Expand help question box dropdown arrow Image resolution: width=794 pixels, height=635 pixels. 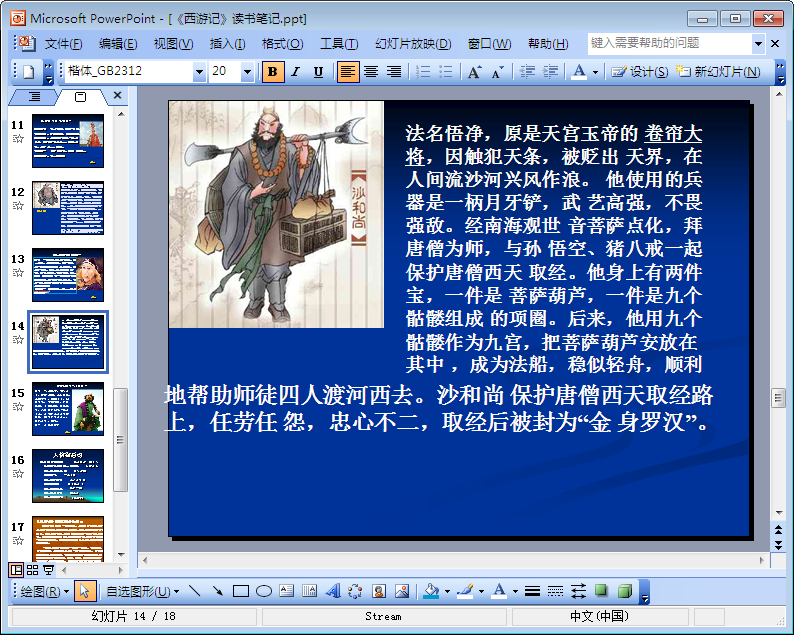tap(758, 44)
